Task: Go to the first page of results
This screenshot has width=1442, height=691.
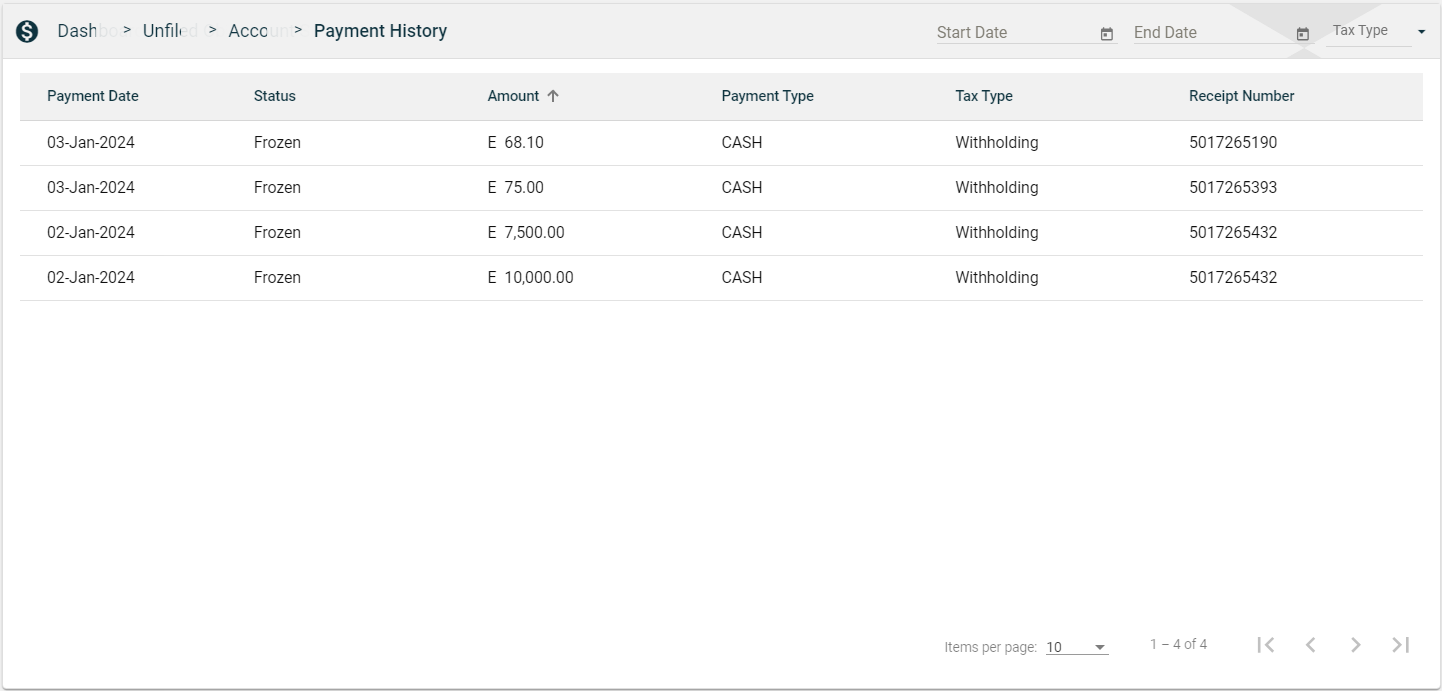Action: 1265,645
